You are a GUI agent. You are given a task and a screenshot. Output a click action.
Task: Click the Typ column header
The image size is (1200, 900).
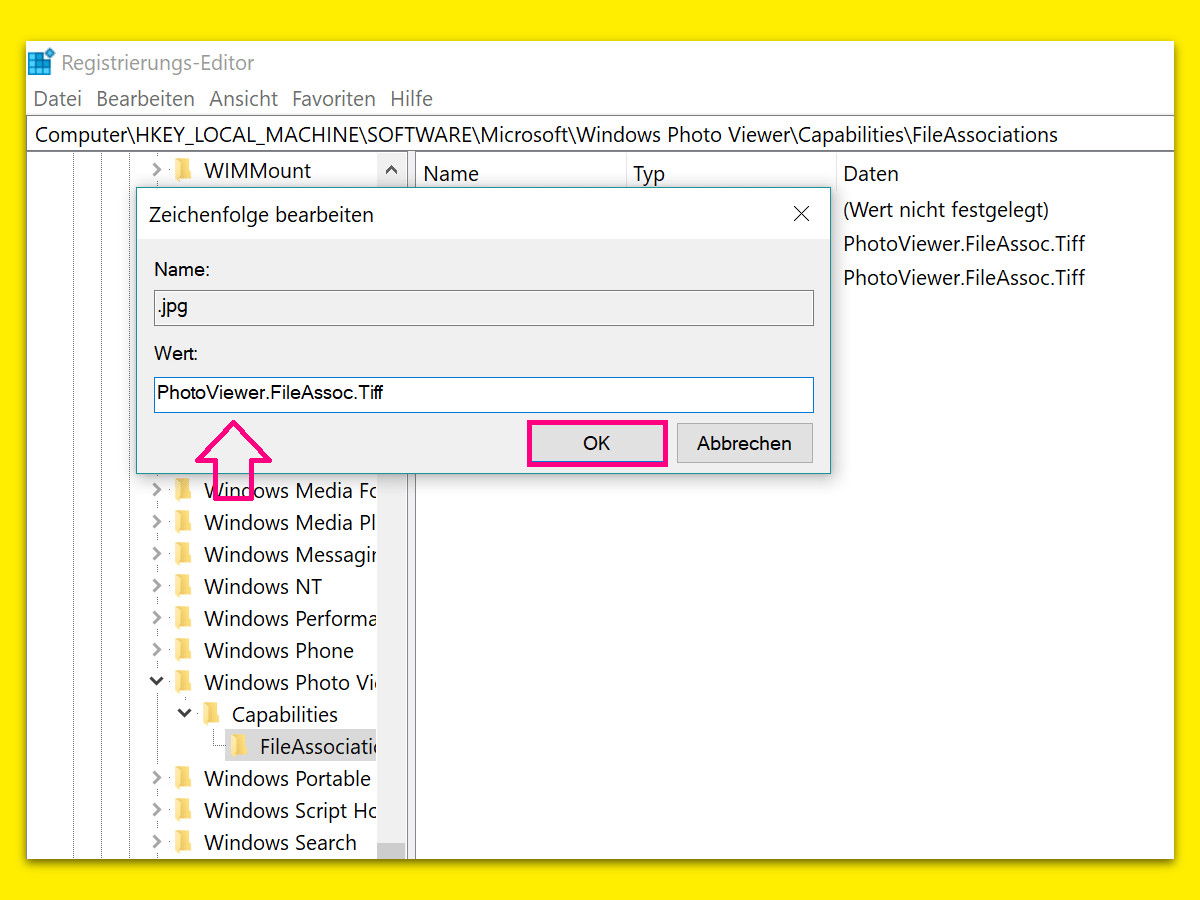click(732, 174)
